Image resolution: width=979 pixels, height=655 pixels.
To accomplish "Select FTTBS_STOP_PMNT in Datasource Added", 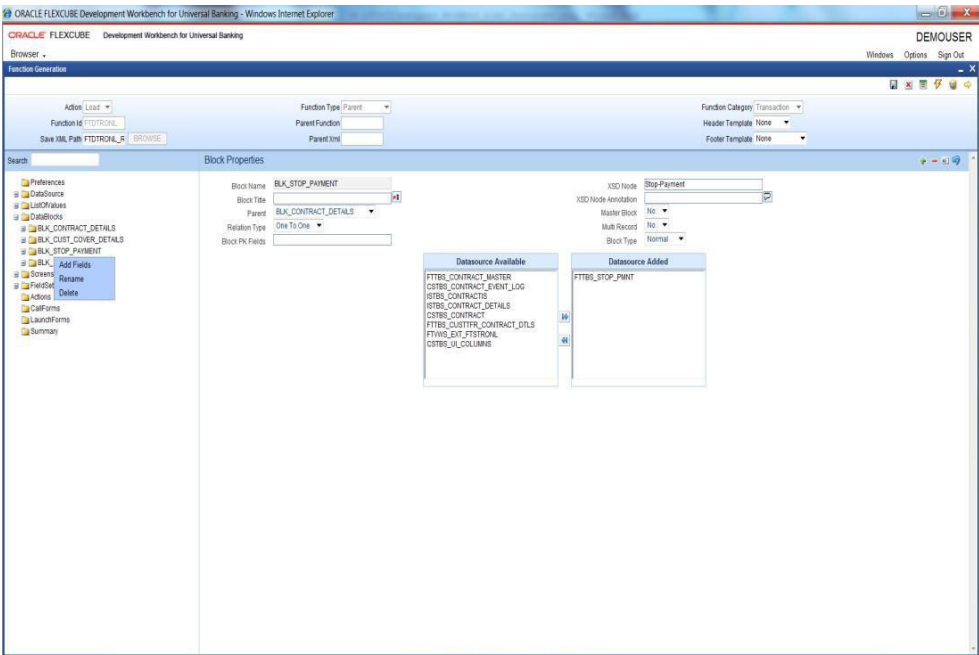I will (x=604, y=277).
